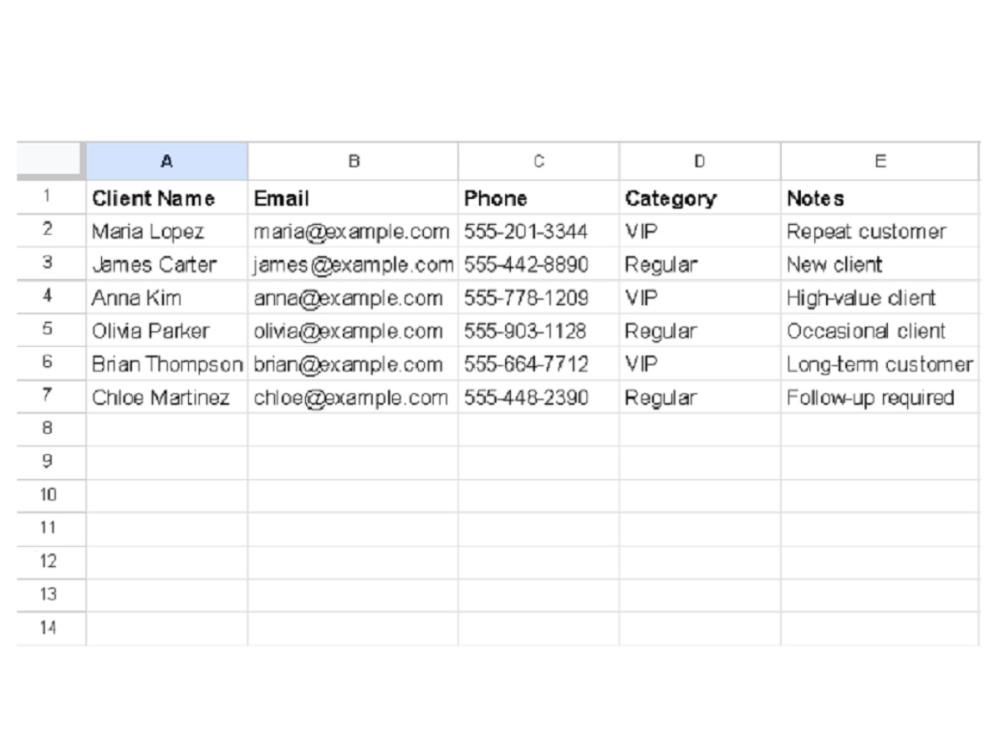Select row 1 header
This screenshot has width=1000, height=750.
[50, 197]
